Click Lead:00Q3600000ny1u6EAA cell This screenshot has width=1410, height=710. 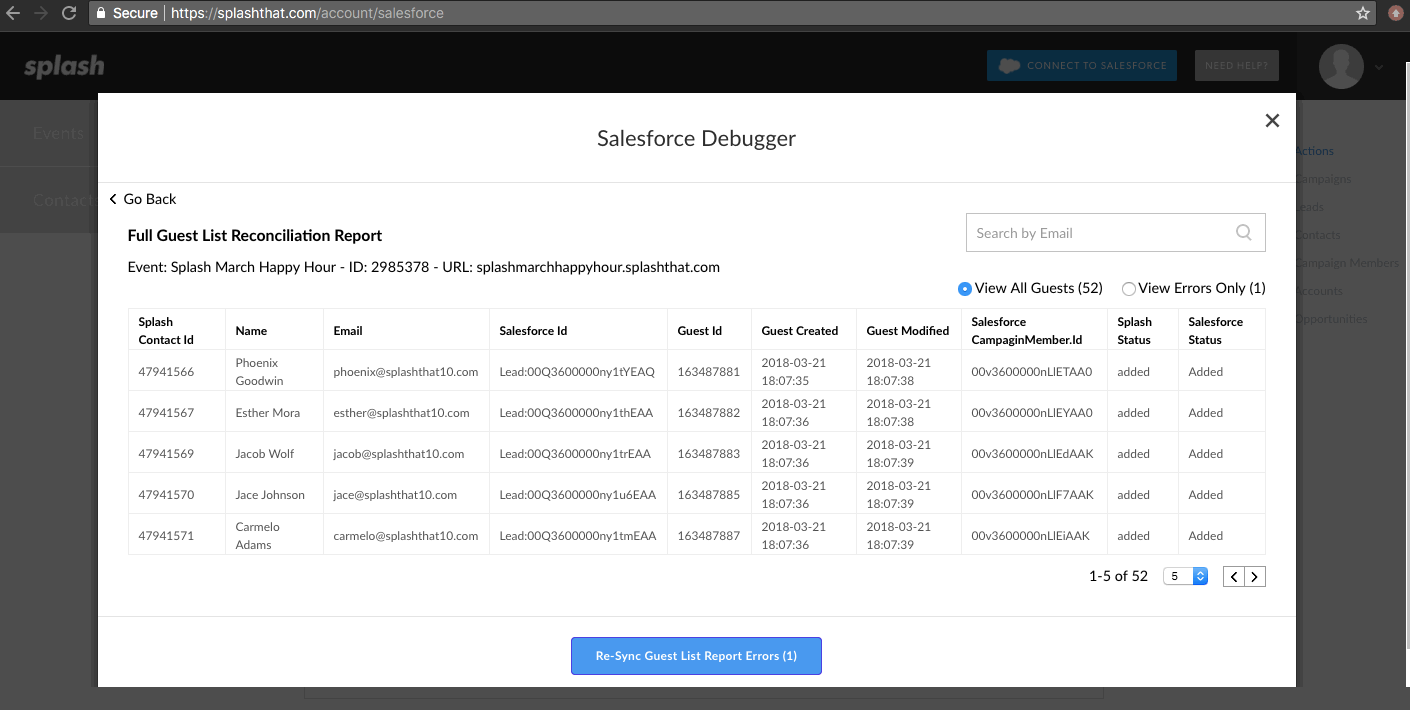tap(578, 494)
